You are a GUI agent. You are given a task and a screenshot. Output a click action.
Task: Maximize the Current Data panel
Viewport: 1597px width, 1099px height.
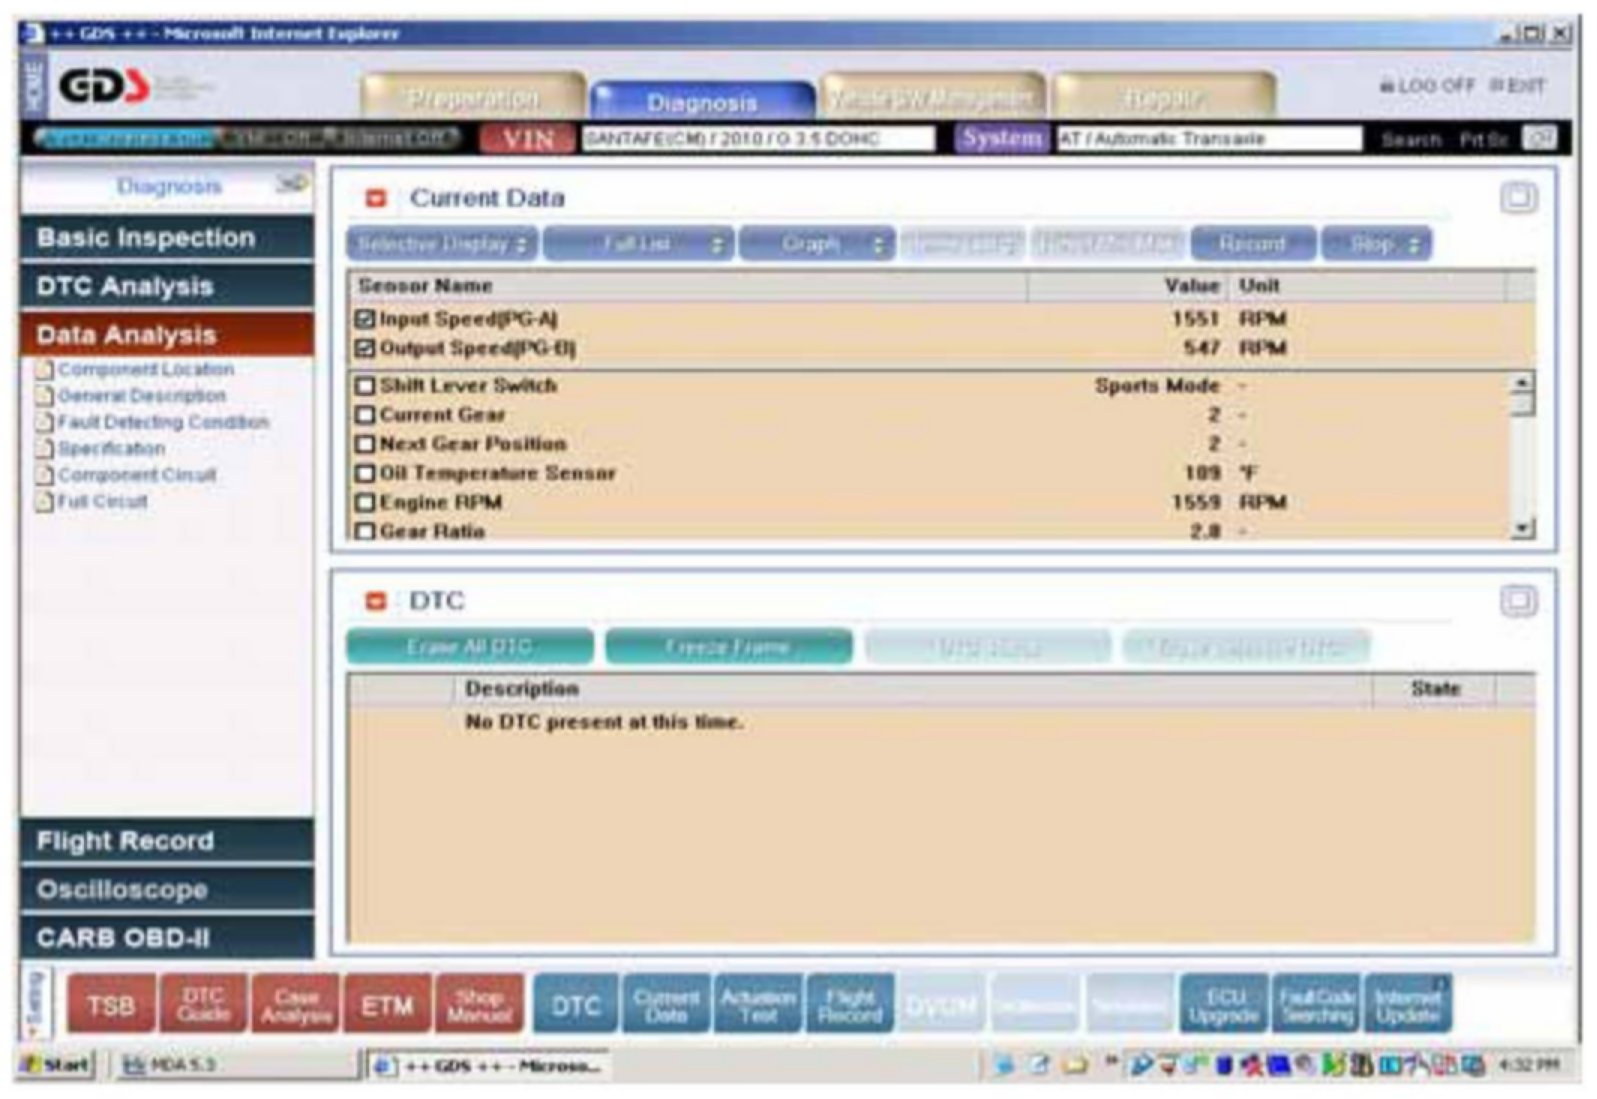pos(1518,198)
